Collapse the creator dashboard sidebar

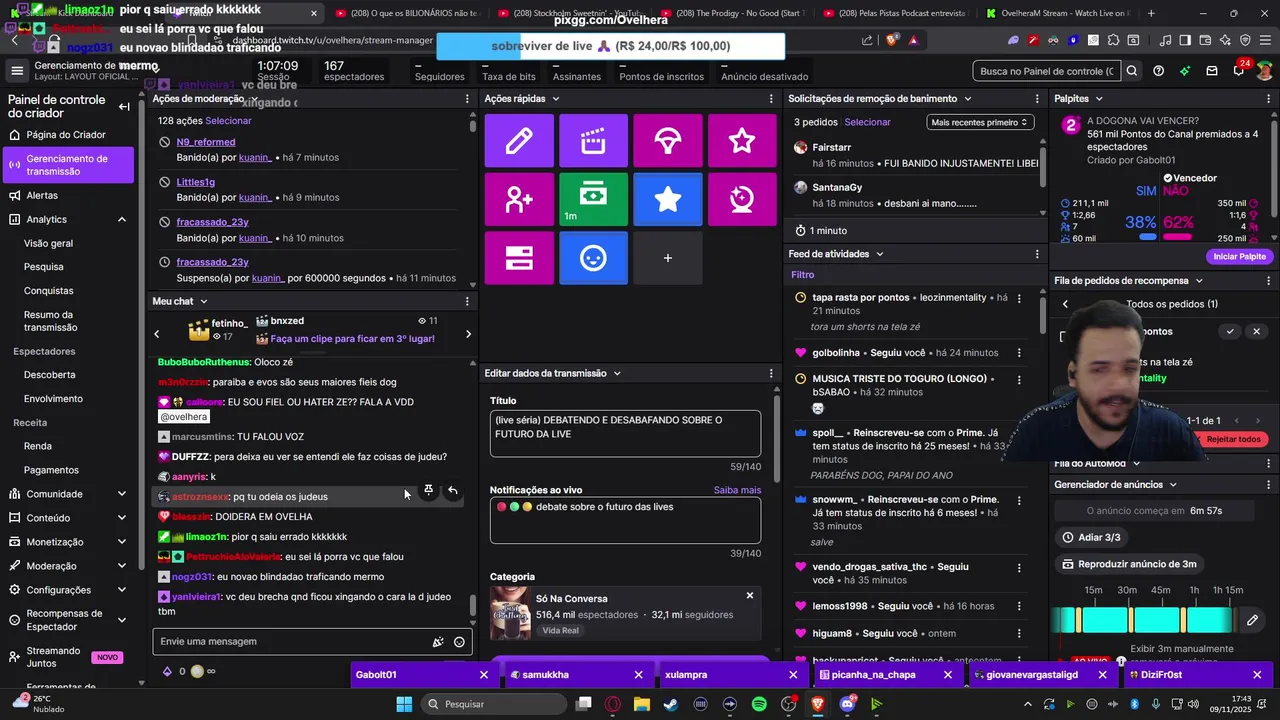(x=124, y=106)
